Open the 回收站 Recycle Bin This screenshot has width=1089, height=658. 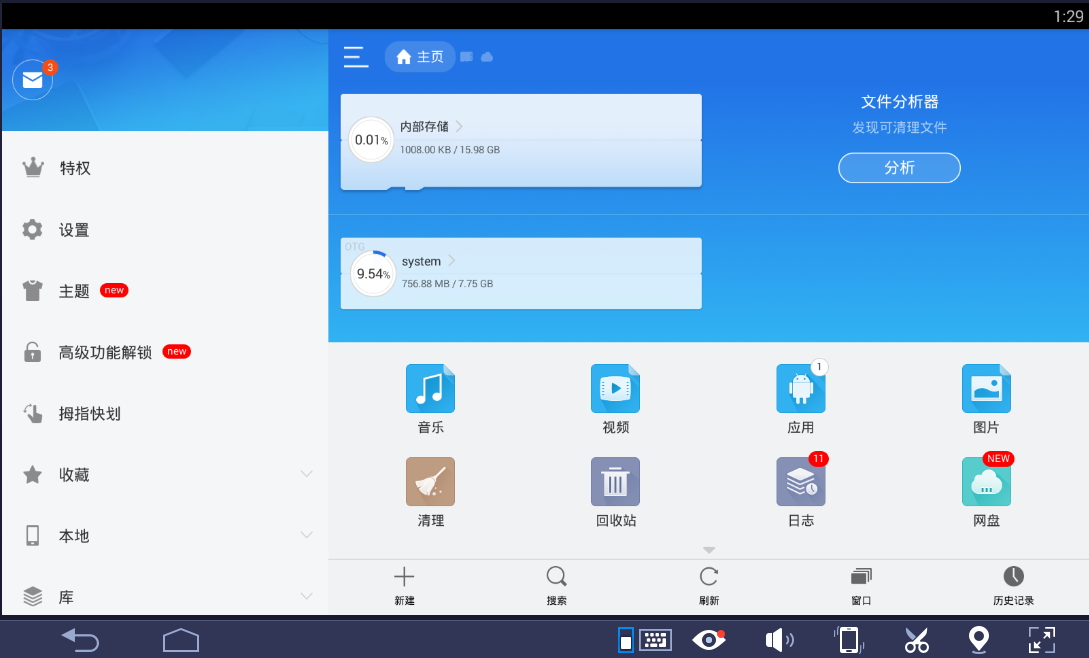[x=614, y=490]
